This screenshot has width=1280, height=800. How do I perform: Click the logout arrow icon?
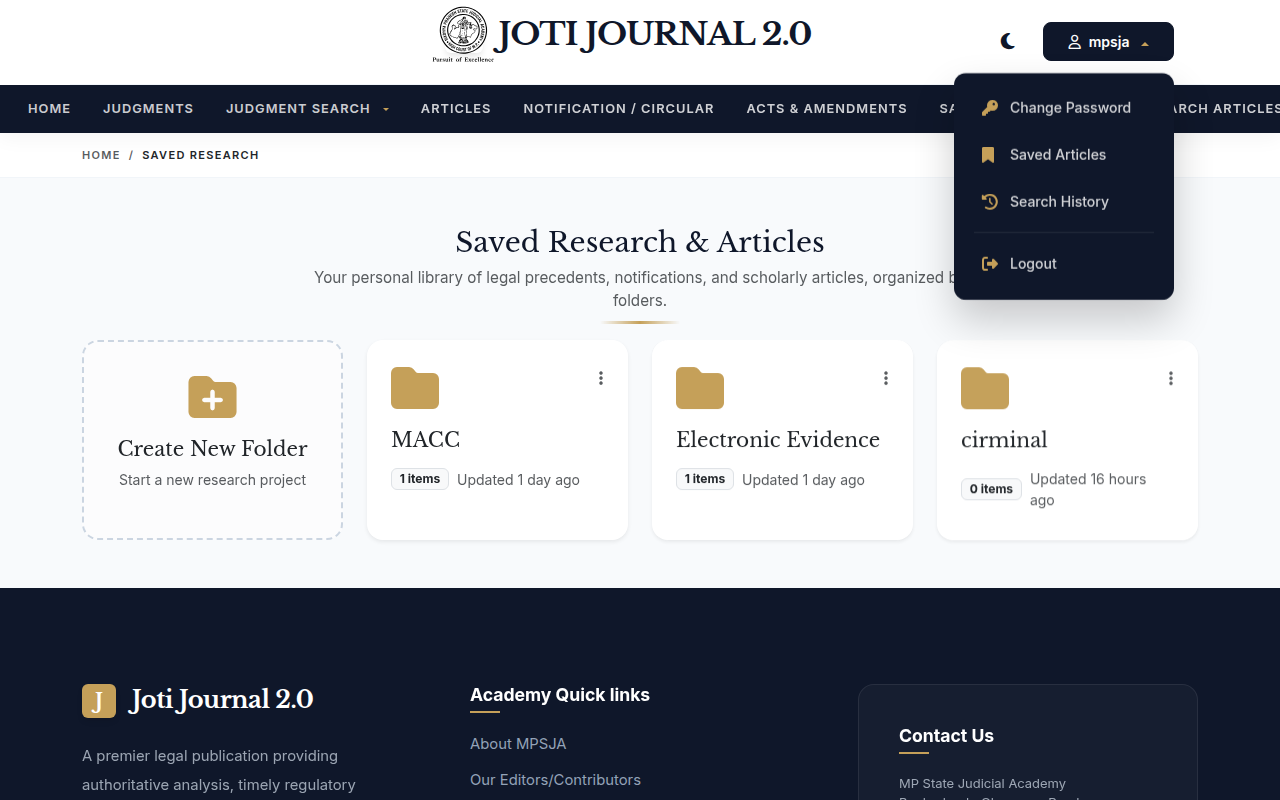point(989,264)
